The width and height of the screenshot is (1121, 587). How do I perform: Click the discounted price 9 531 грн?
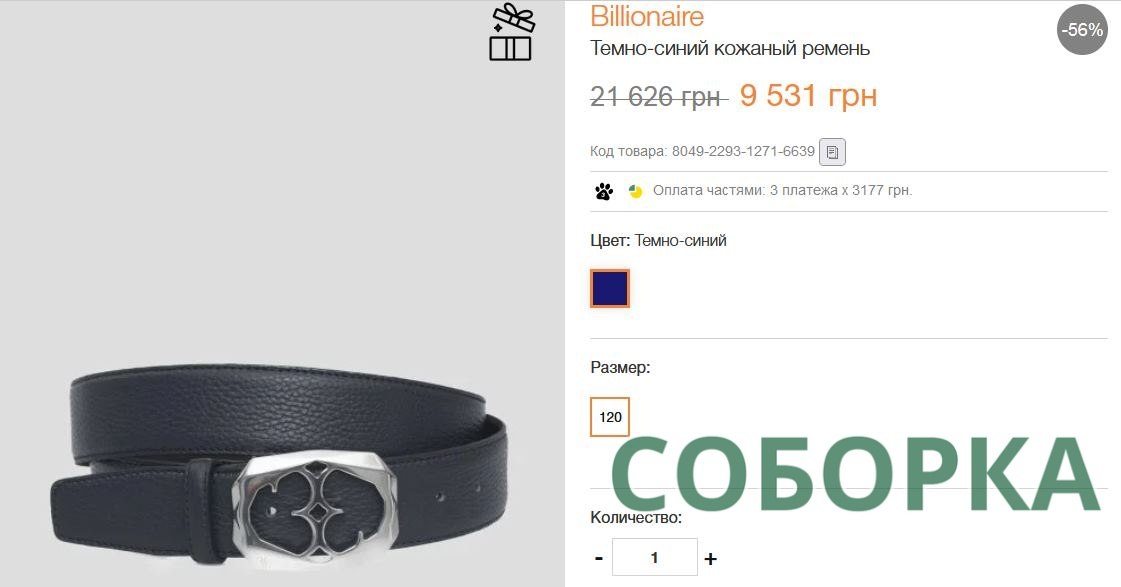pyautogui.click(x=808, y=96)
